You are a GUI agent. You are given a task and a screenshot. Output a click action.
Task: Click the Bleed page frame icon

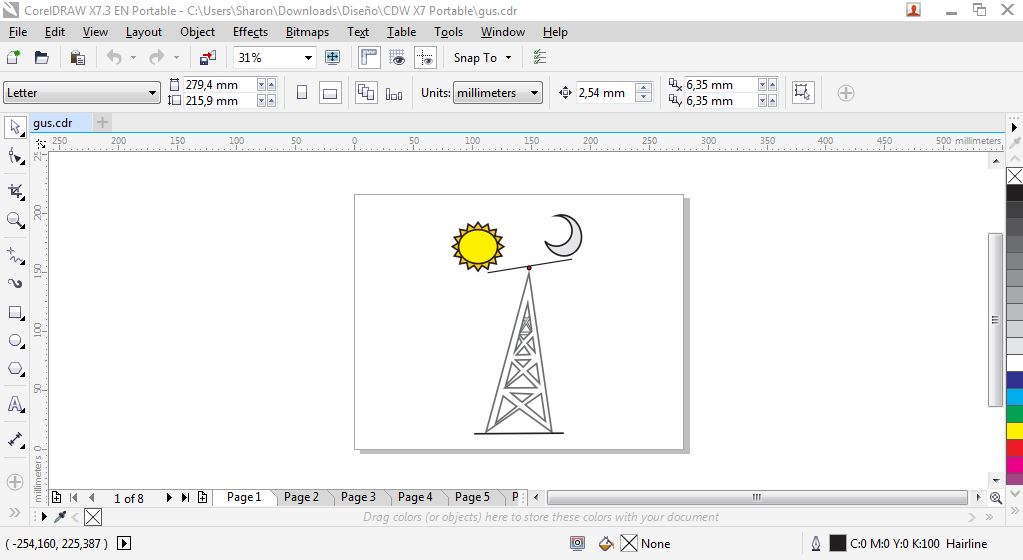(x=802, y=93)
